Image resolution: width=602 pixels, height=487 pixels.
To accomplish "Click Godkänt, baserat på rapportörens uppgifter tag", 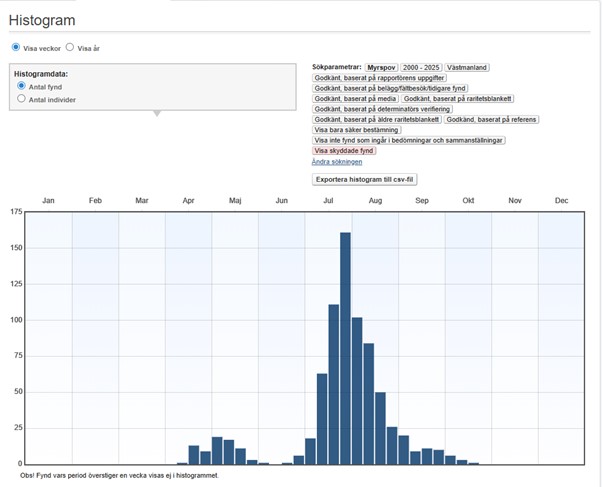I will pyautogui.click(x=380, y=78).
